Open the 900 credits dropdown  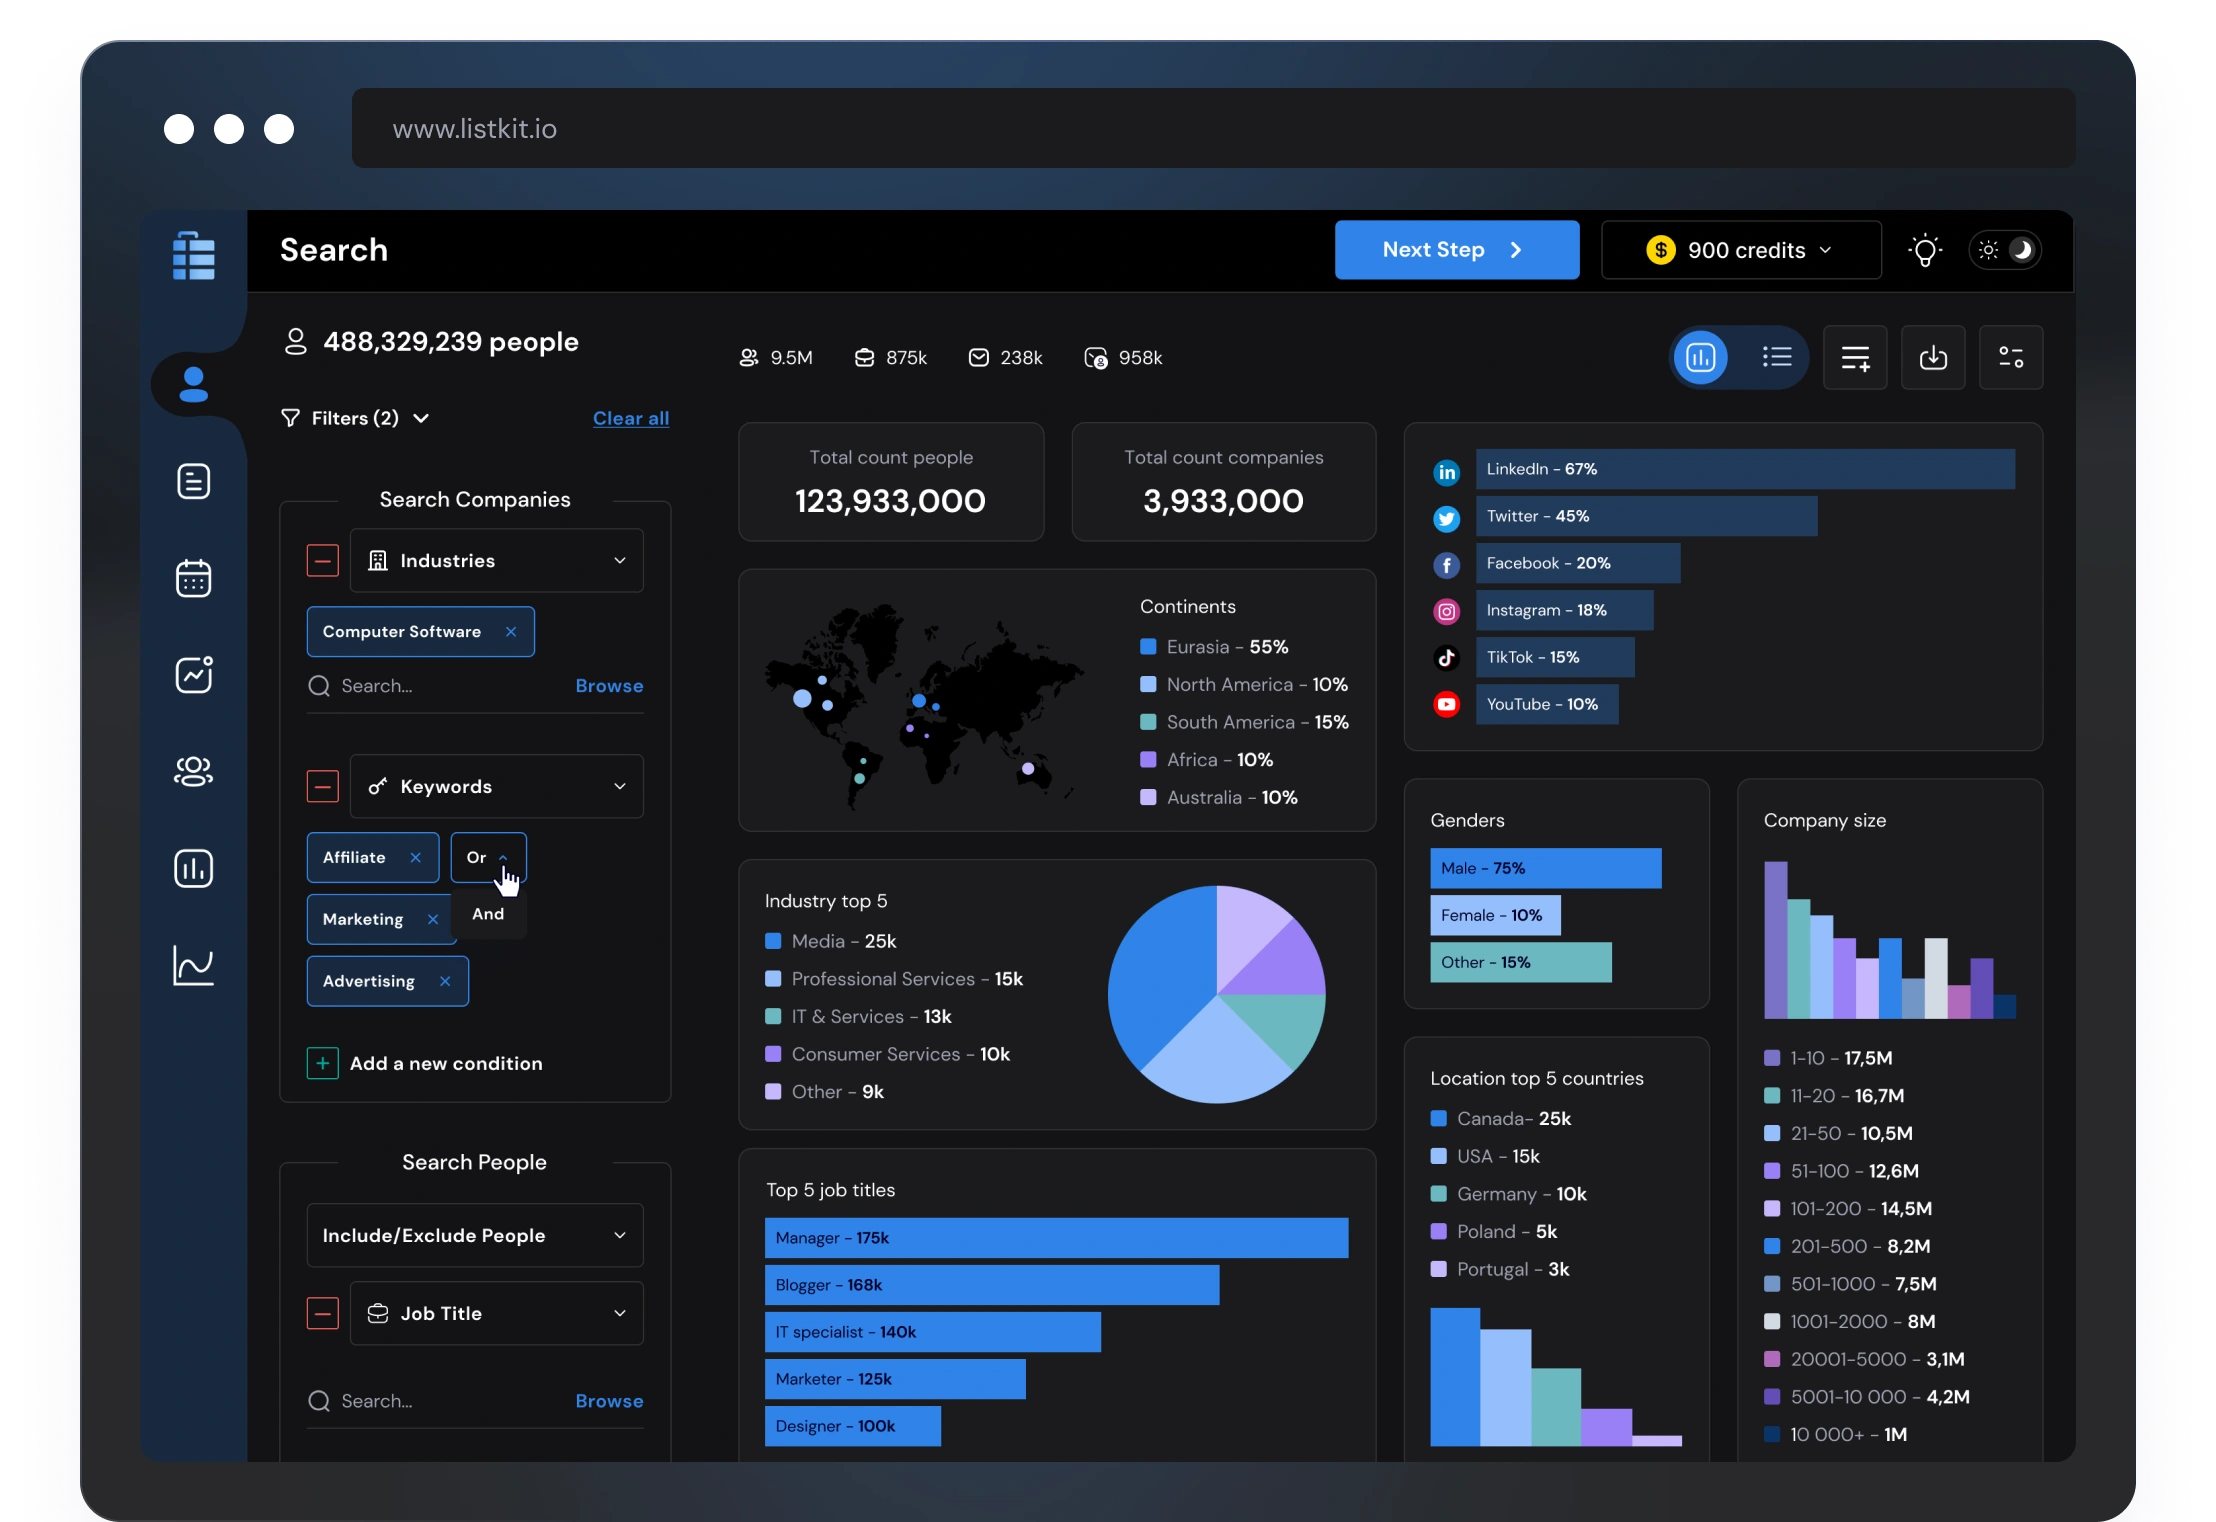coord(1741,250)
